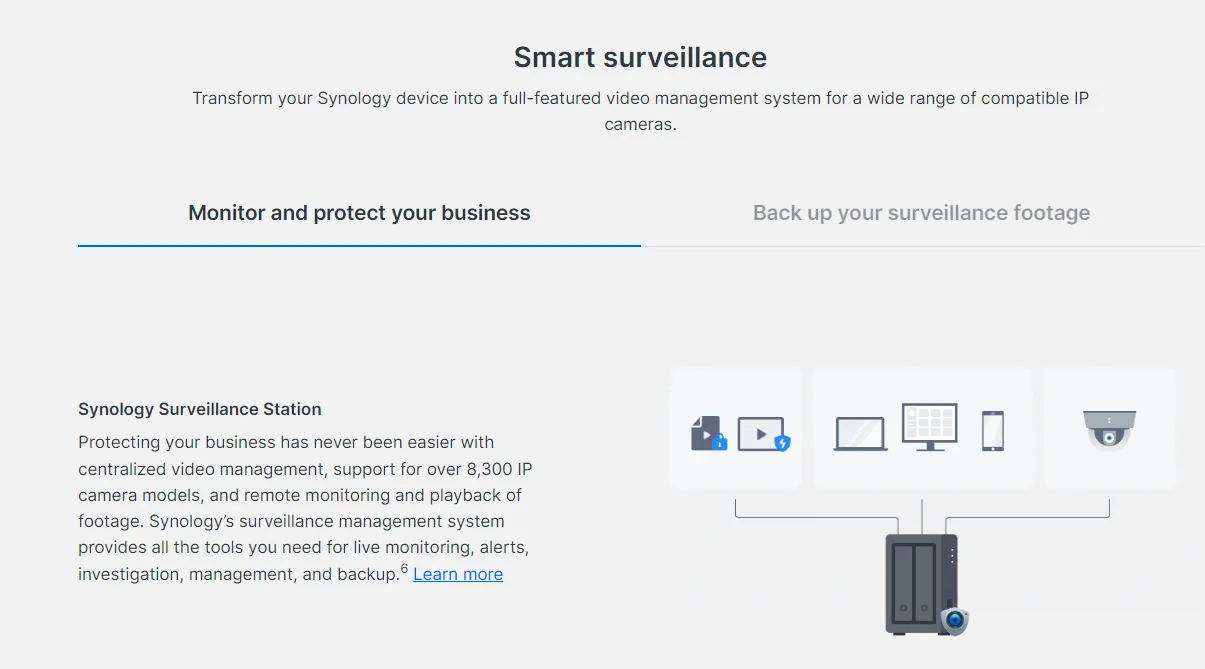Screen dimensions: 1205x669
Task: Click the monitor with camera grid icon
Action: (929, 427)
